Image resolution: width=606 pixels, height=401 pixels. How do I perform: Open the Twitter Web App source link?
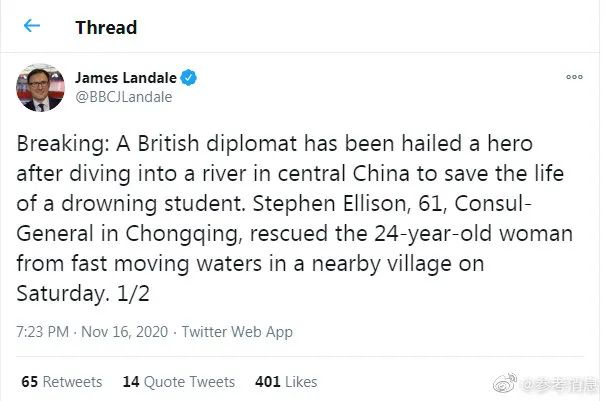(x=238, y=332)
